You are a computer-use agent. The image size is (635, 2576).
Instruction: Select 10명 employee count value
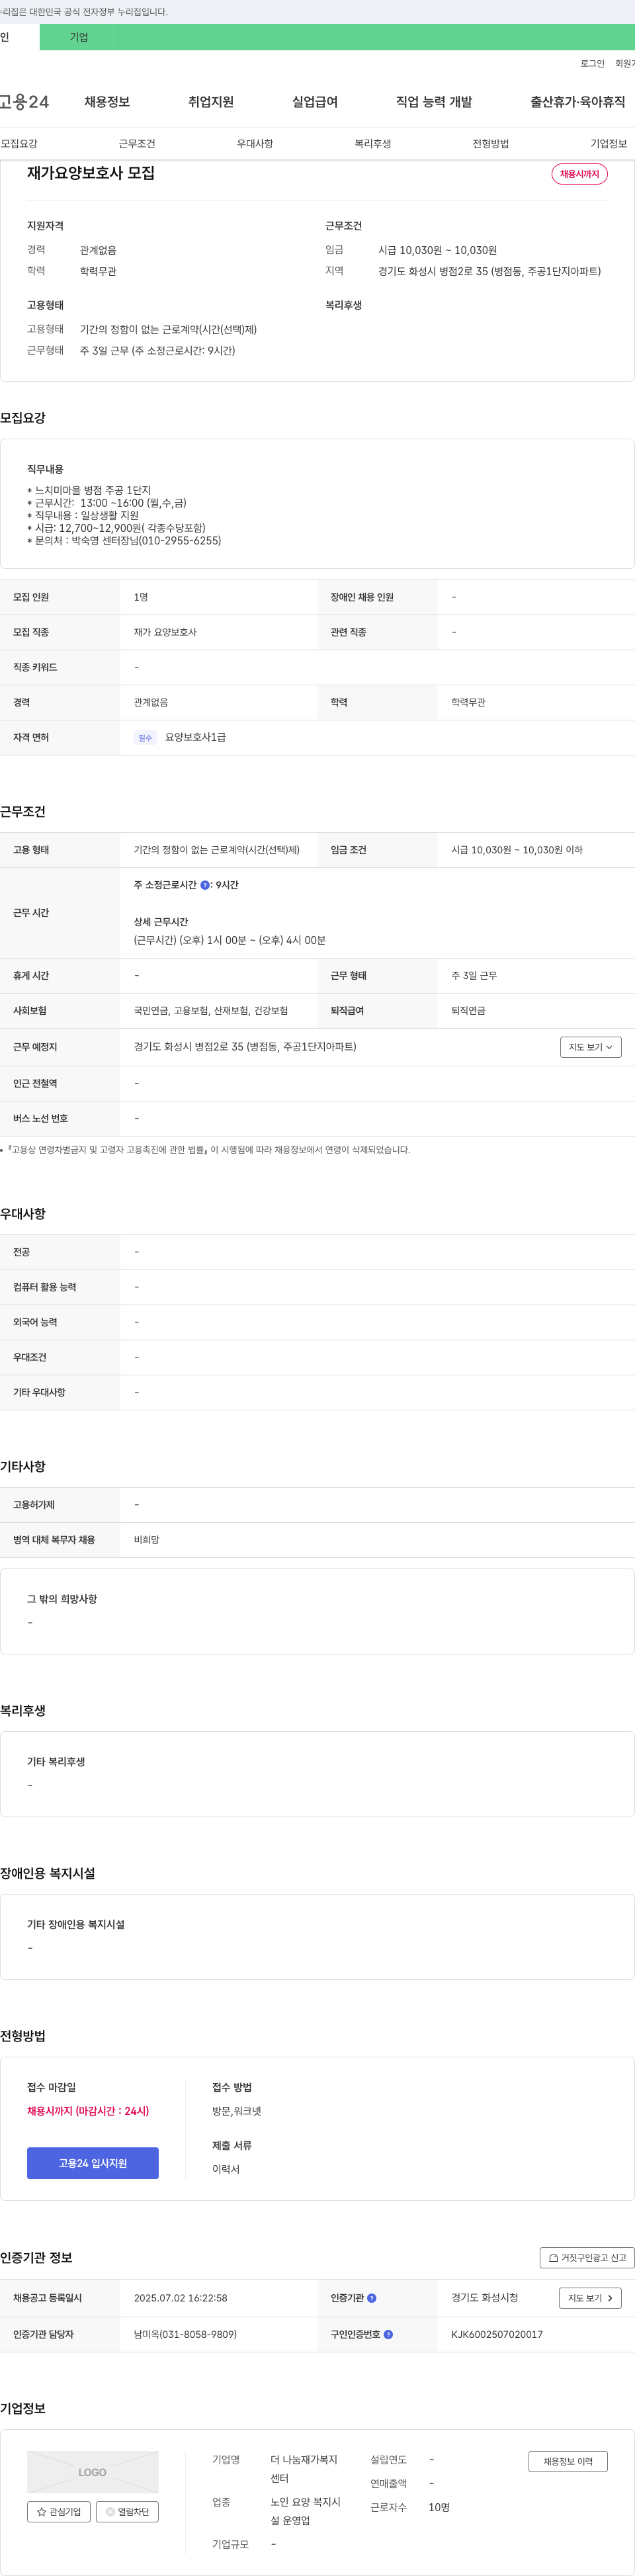click(439, 2507)
